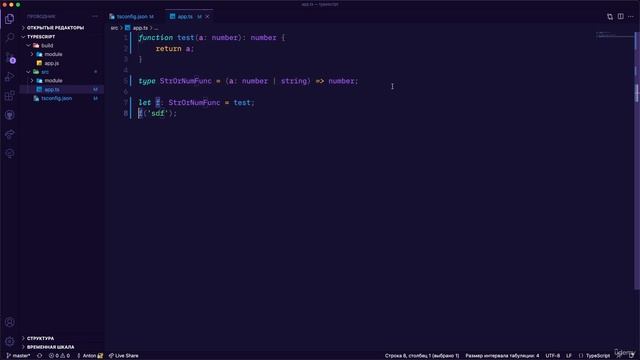Open cursor position Строка 8, столбец 1

click(422, 356)
